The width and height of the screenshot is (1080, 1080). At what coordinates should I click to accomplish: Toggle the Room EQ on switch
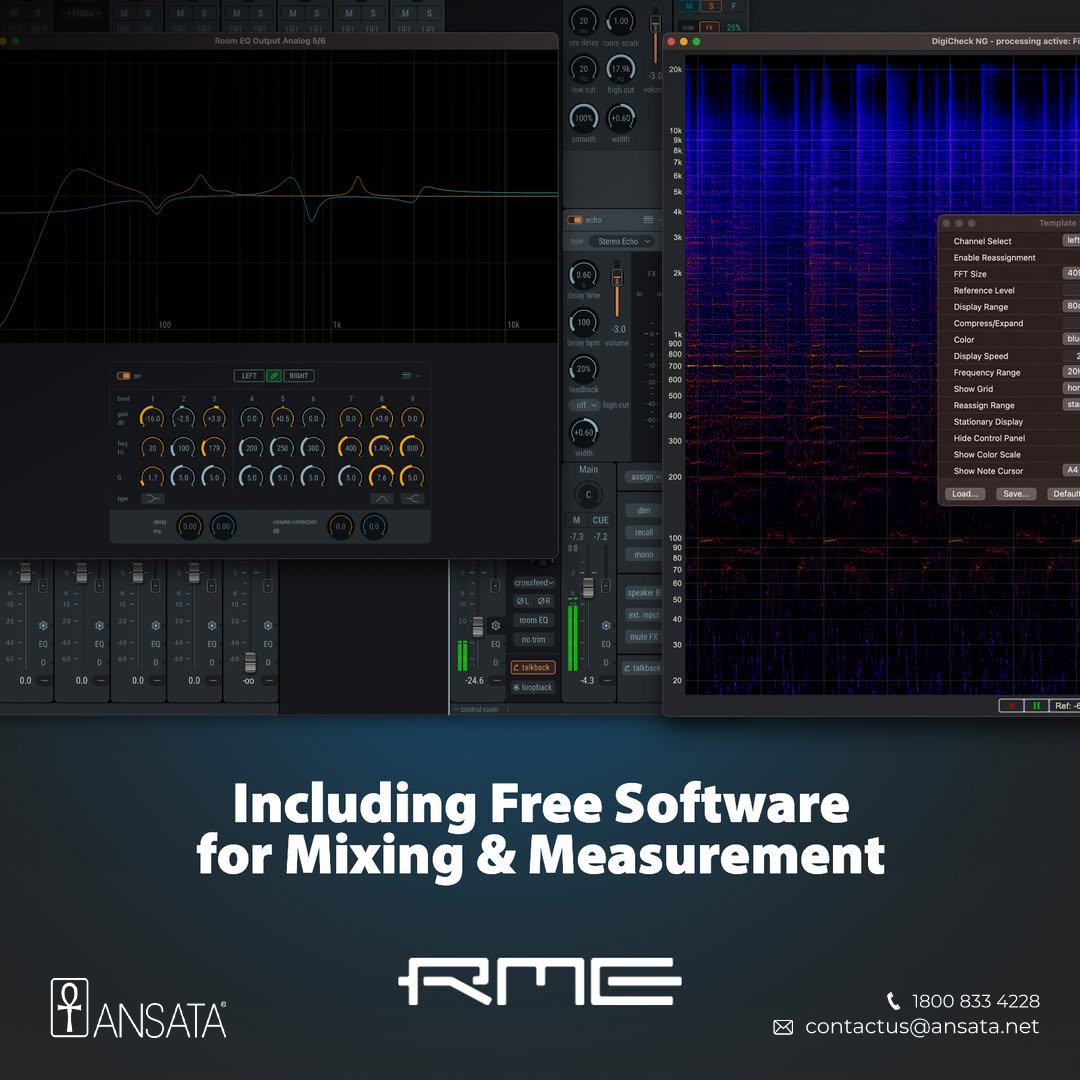(123, 376)
